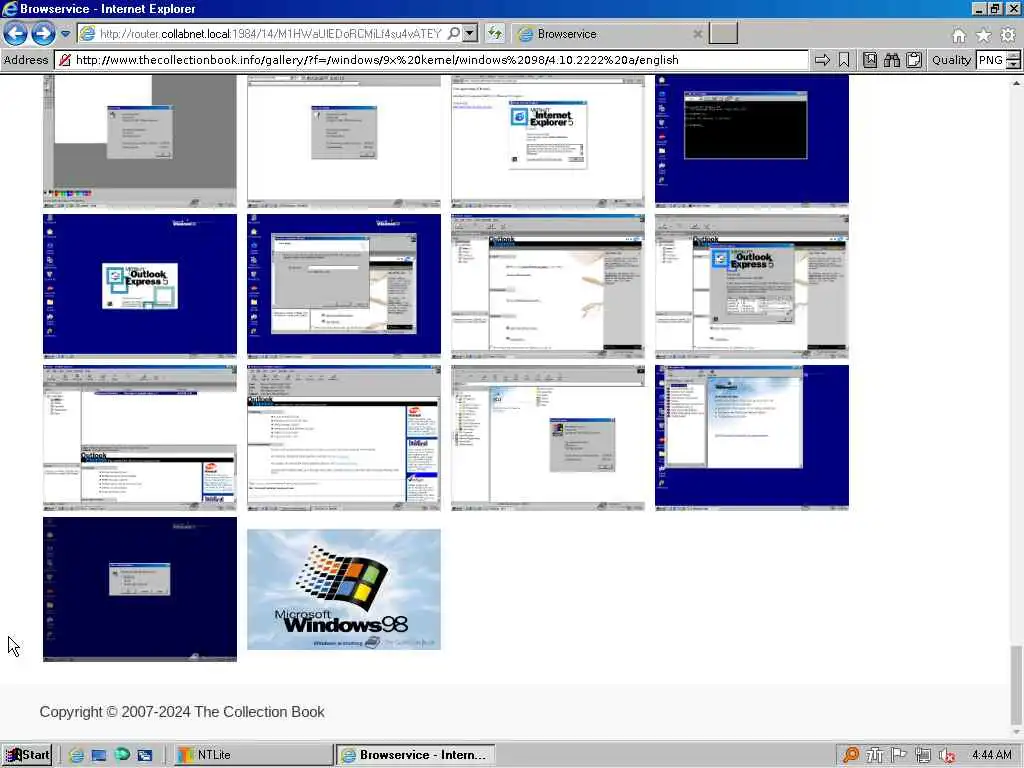Click the flag tray icon
Image resolution: width=1024 pixels, height=768 pixels.
point(899,755)
